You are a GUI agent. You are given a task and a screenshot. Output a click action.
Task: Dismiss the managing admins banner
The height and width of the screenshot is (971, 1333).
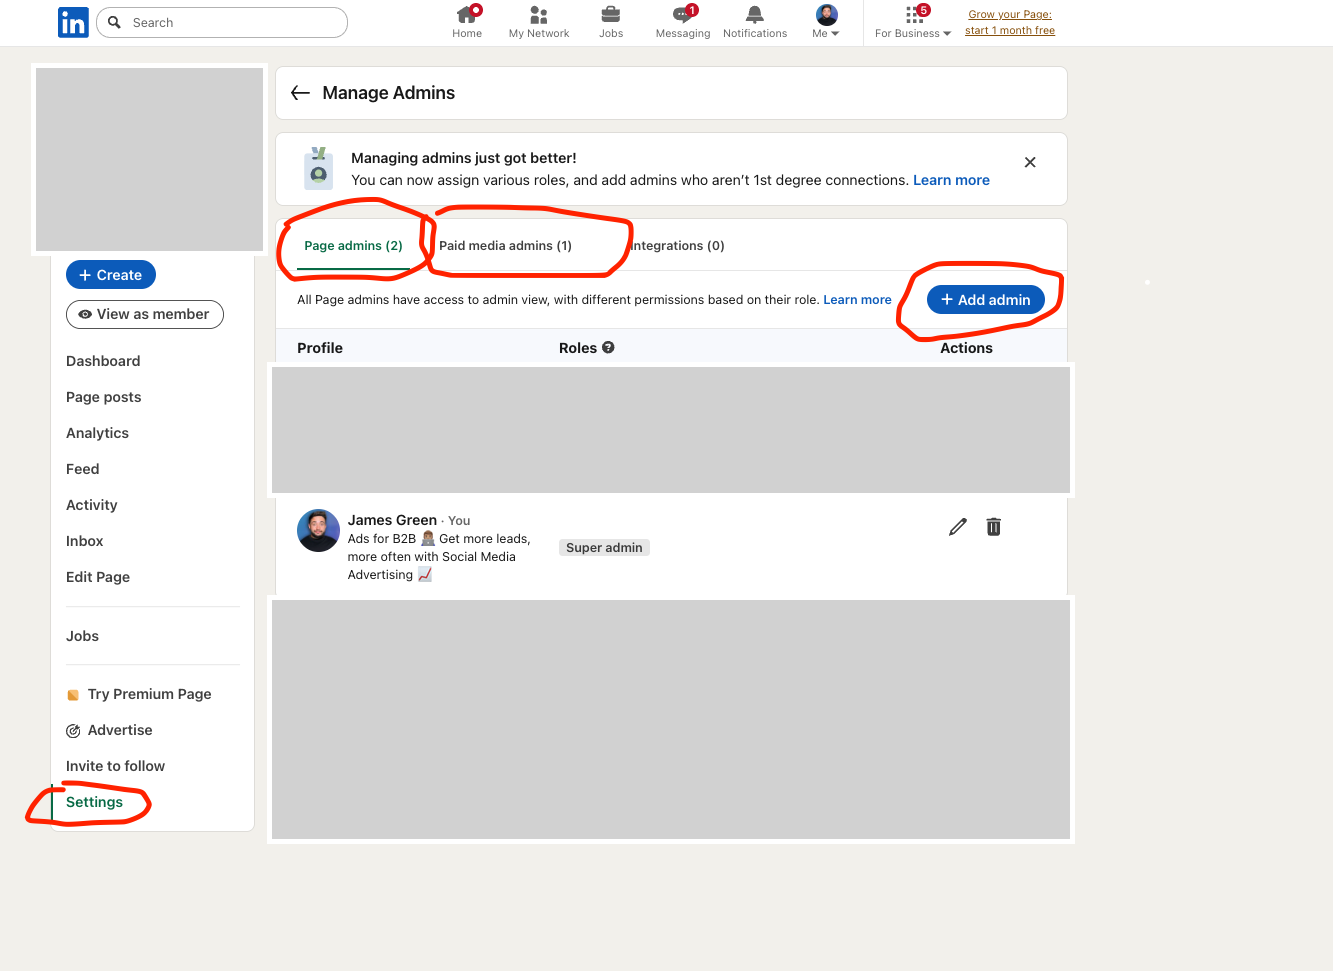[x=1030, y=162]
